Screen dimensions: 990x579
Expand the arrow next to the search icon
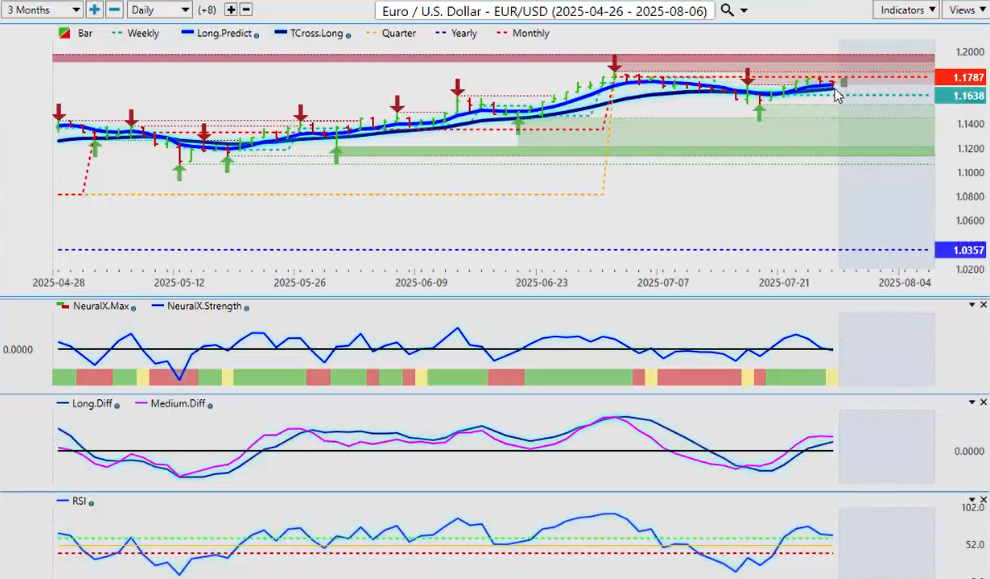pyautogui.click(x=744, y=11)
